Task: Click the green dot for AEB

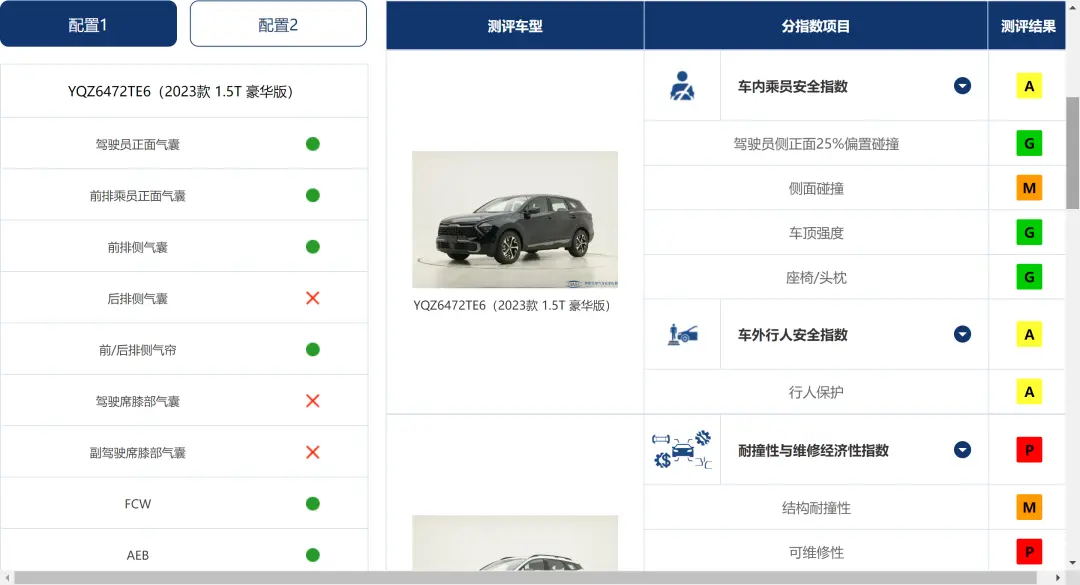Action: [x=313, y=555]
